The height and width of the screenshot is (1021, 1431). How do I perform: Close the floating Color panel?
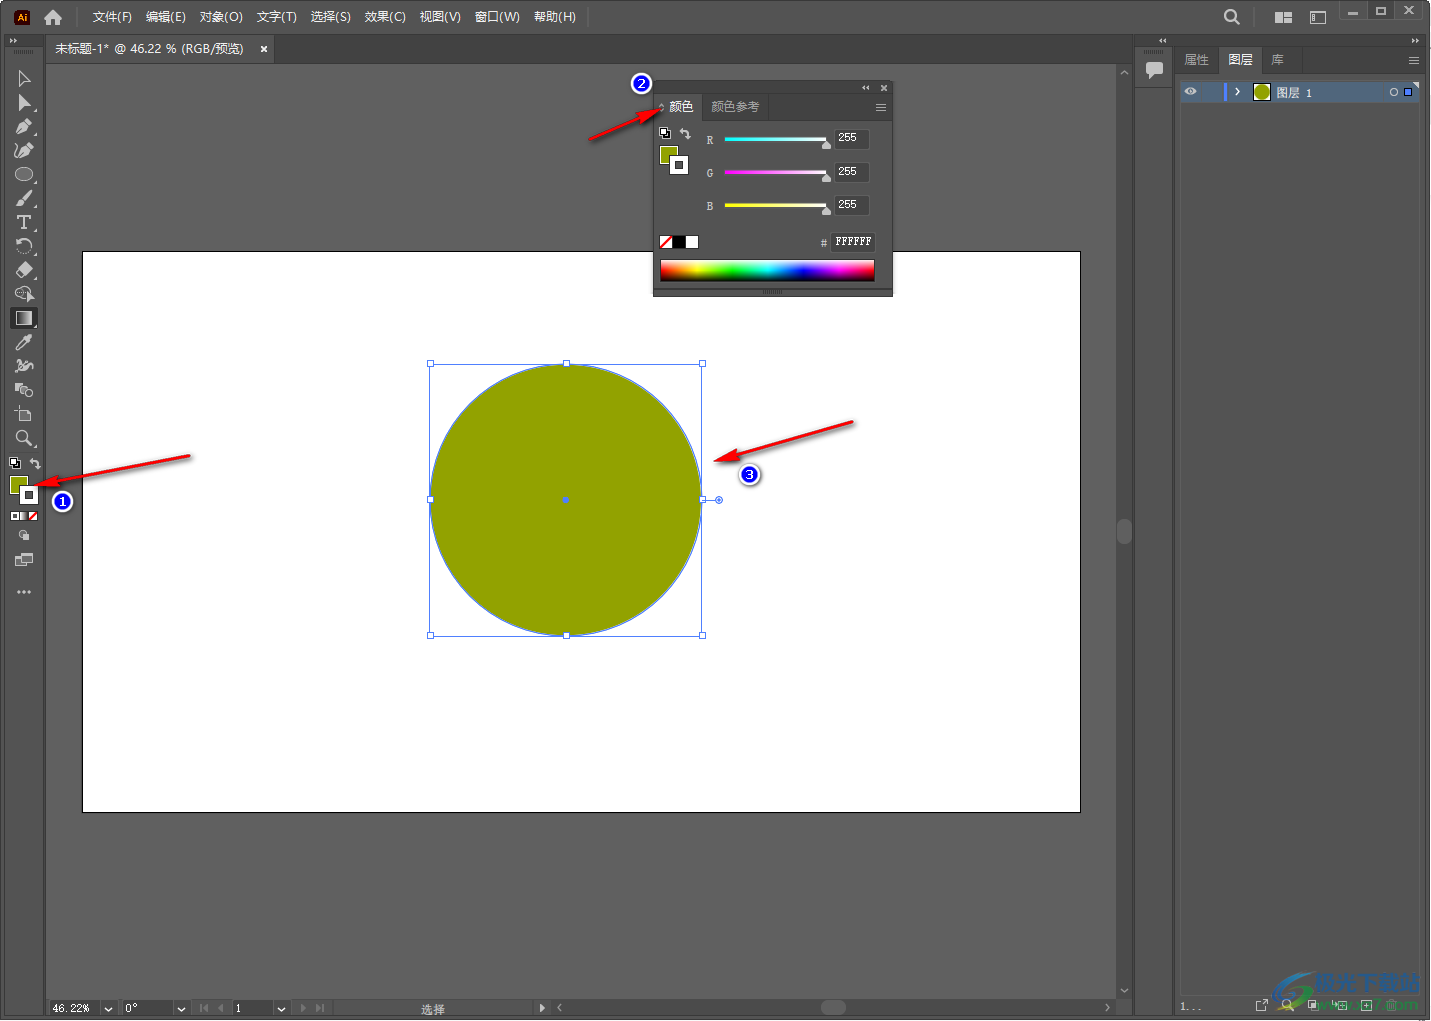884,88
